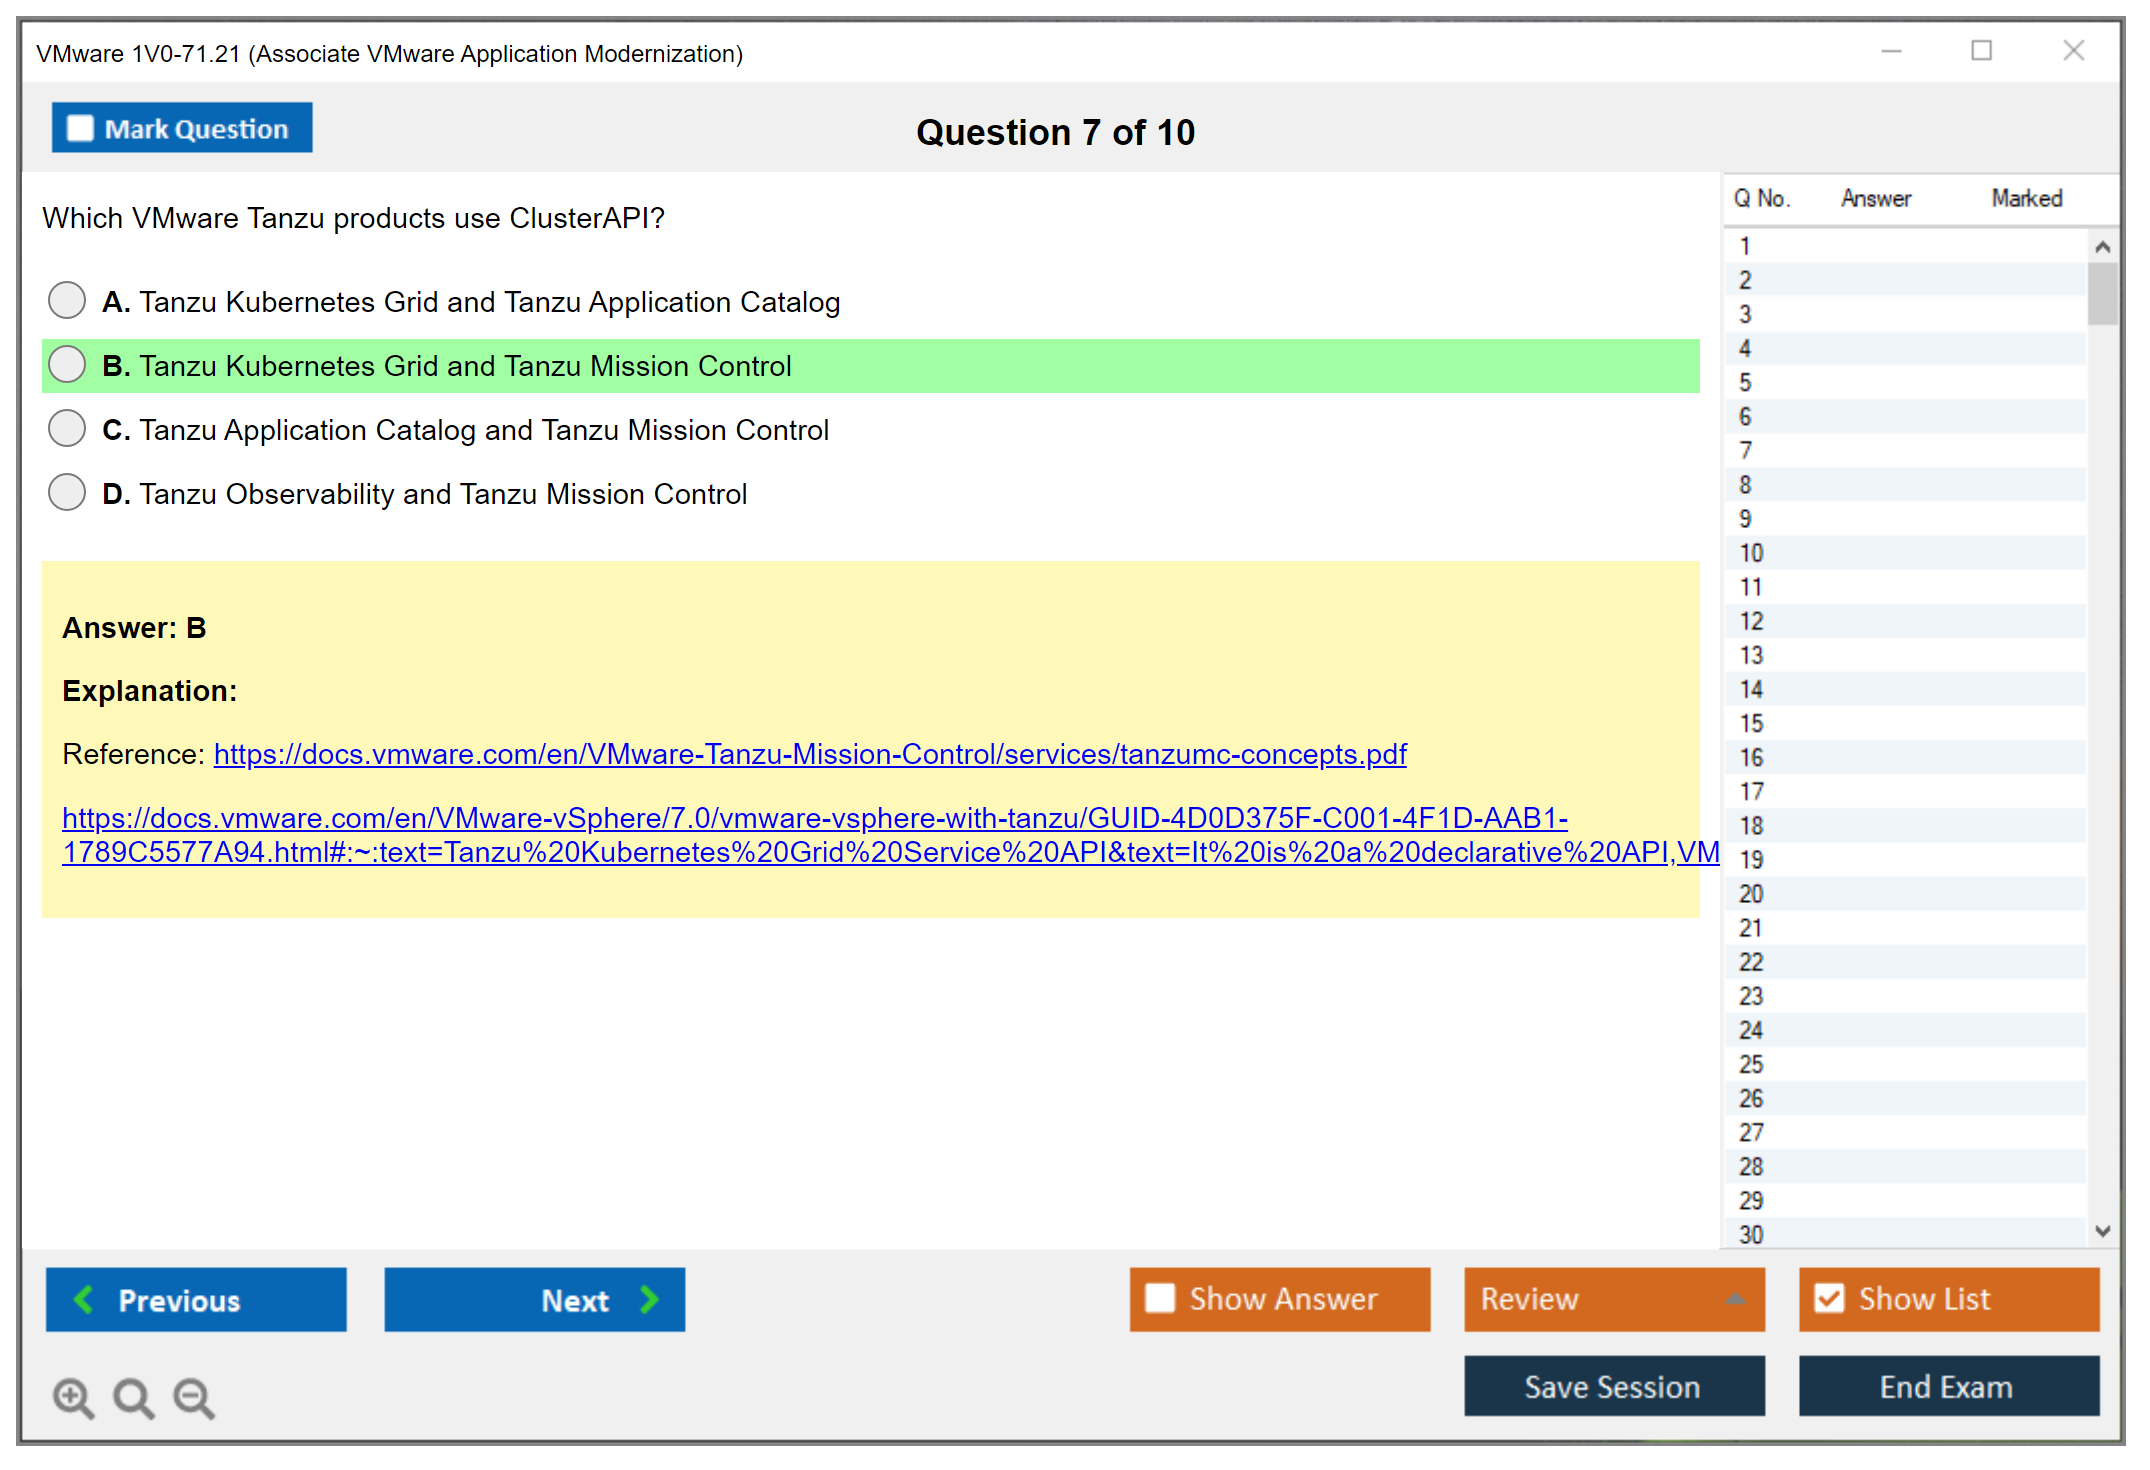This screenshot has height=1470, width=2150.
Task: Jump to question 22 in list
Action: pos(1751,962)
